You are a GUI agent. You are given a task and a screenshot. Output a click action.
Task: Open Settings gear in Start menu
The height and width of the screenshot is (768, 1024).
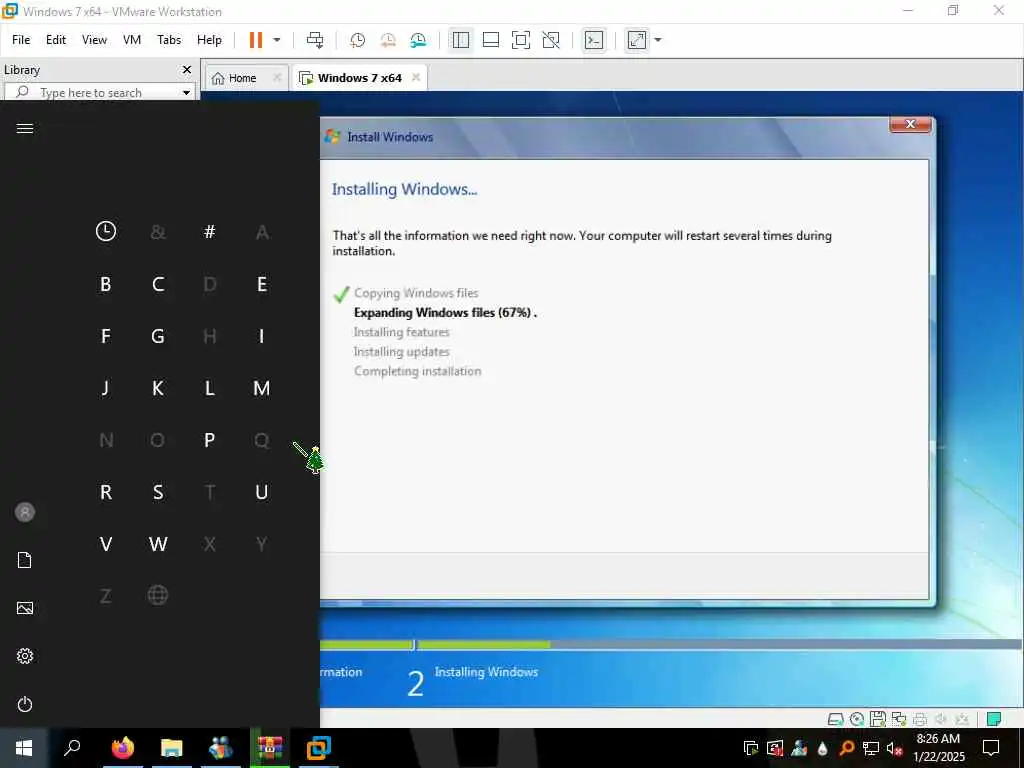(25, 656)
